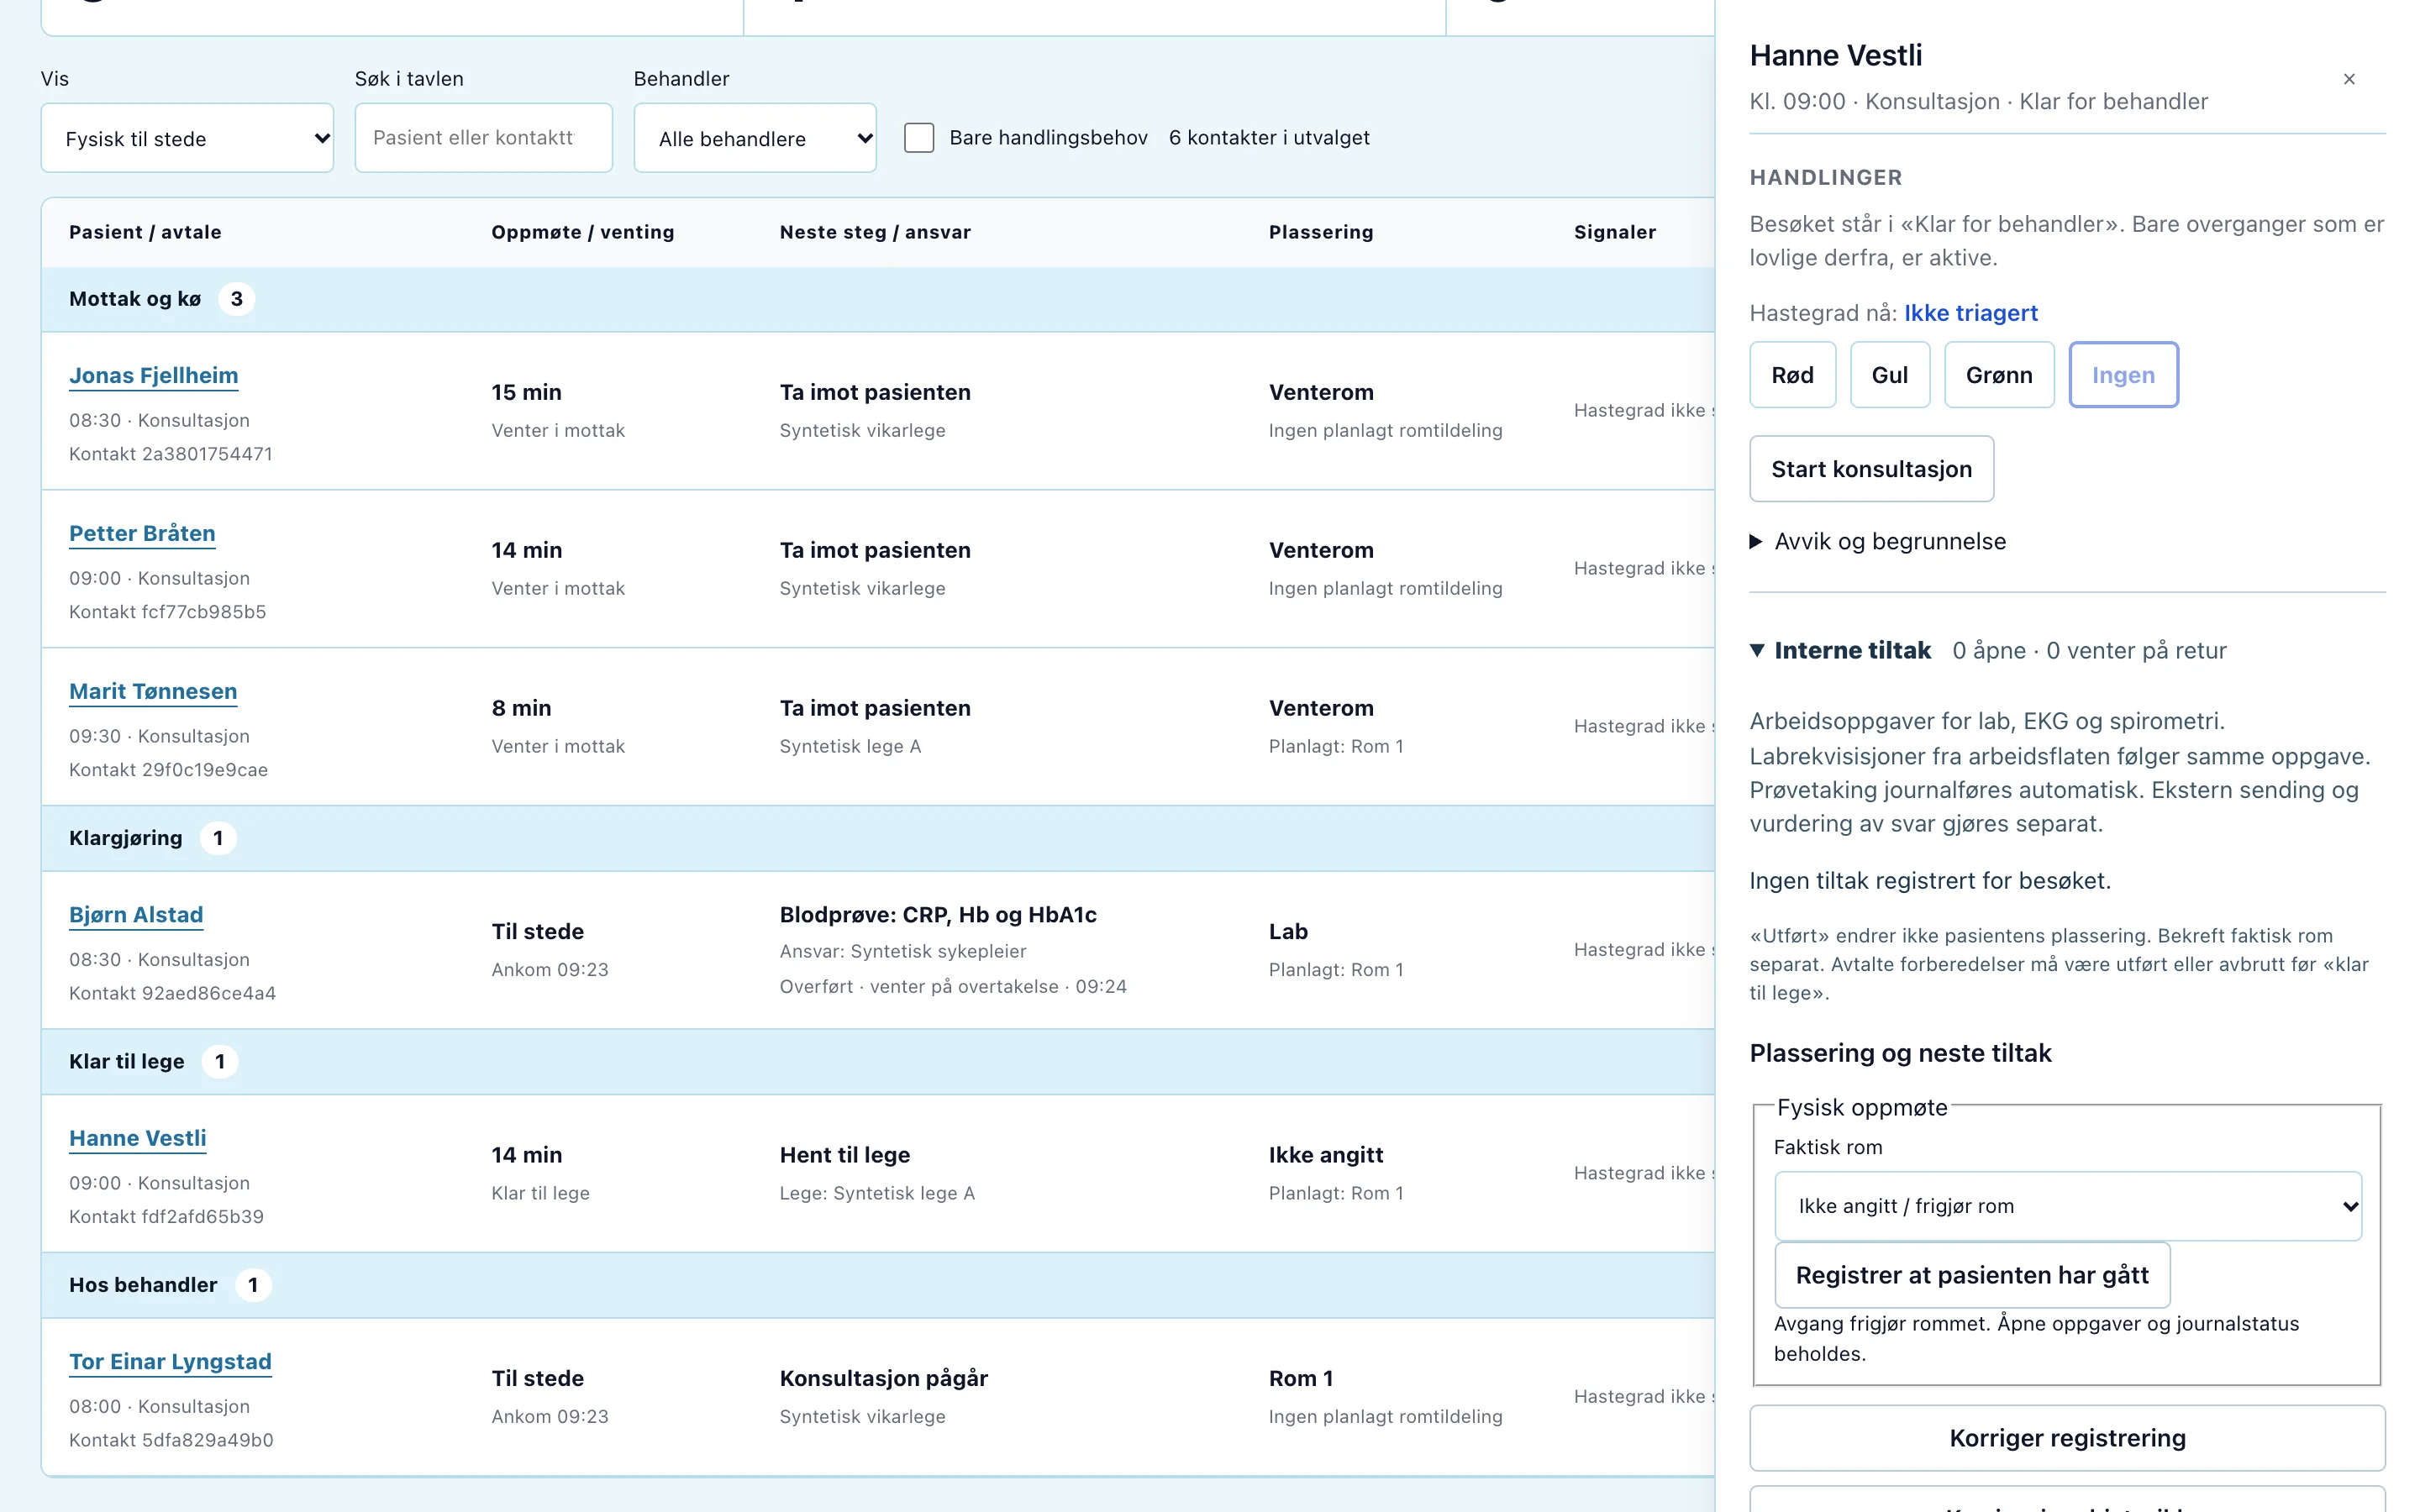Click the 8 min waiting time for Marit Tønnesen
The width and height of the screenshot is (2420, 1512).
pos(521,708)
